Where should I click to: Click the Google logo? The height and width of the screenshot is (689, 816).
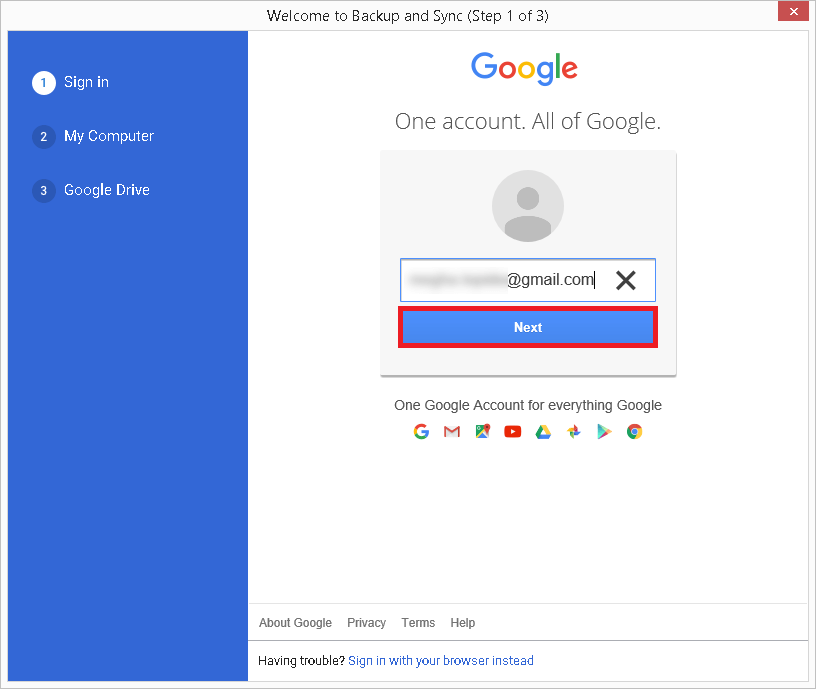[x=524, y=68]
